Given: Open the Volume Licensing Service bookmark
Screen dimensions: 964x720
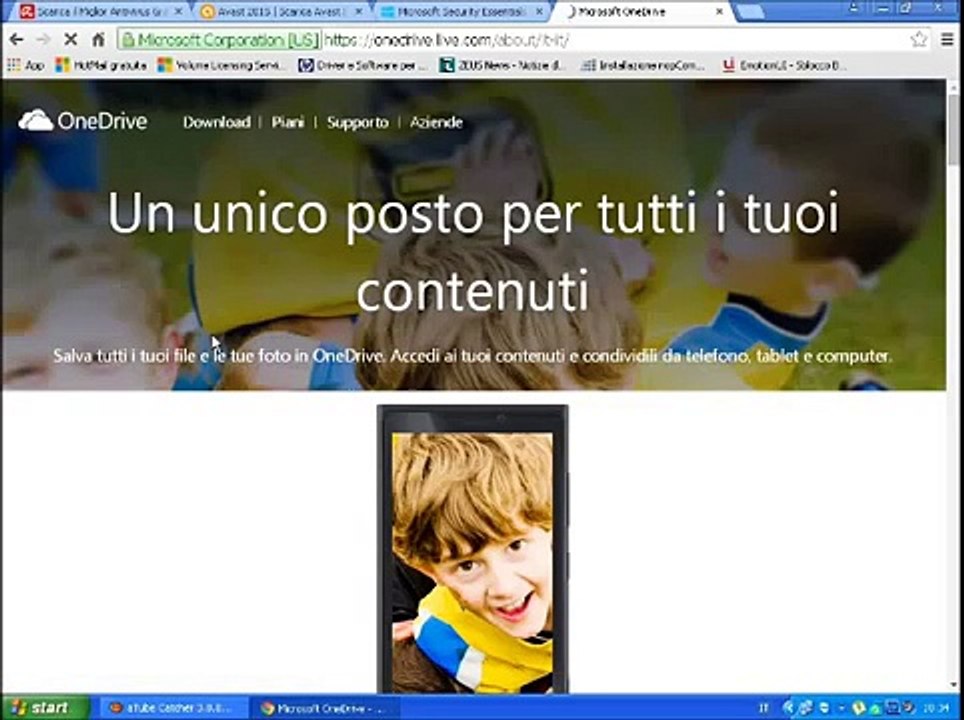Looking at the screenshot, I should tap(222, 65).
